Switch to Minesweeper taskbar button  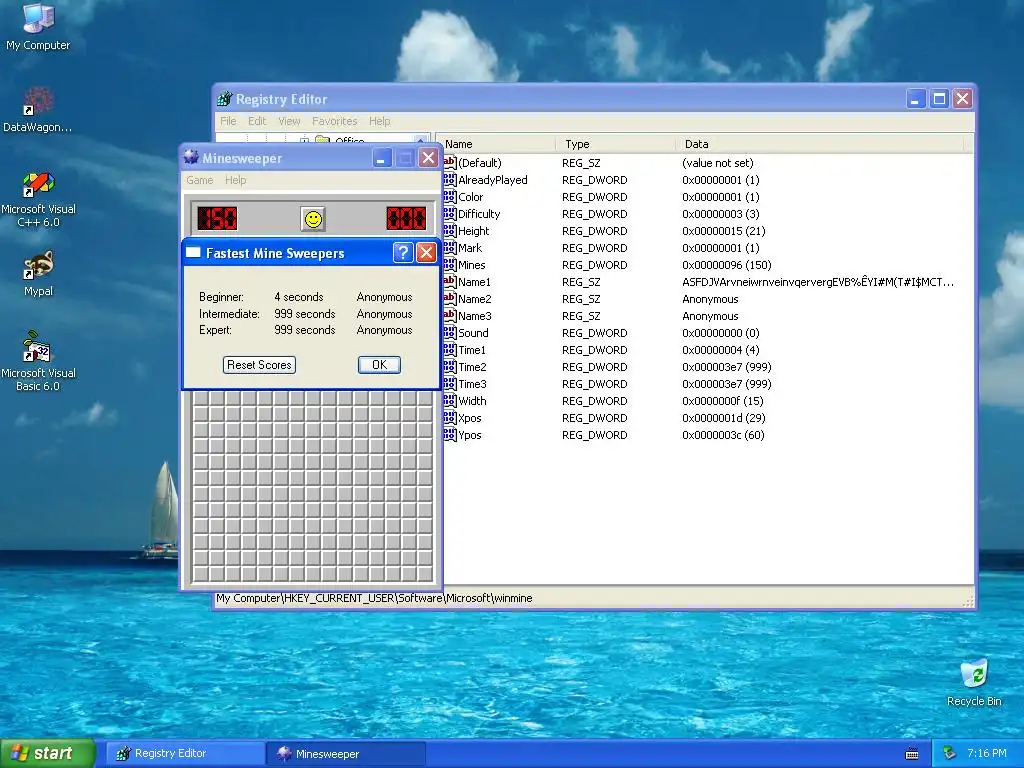click(346, 754)
